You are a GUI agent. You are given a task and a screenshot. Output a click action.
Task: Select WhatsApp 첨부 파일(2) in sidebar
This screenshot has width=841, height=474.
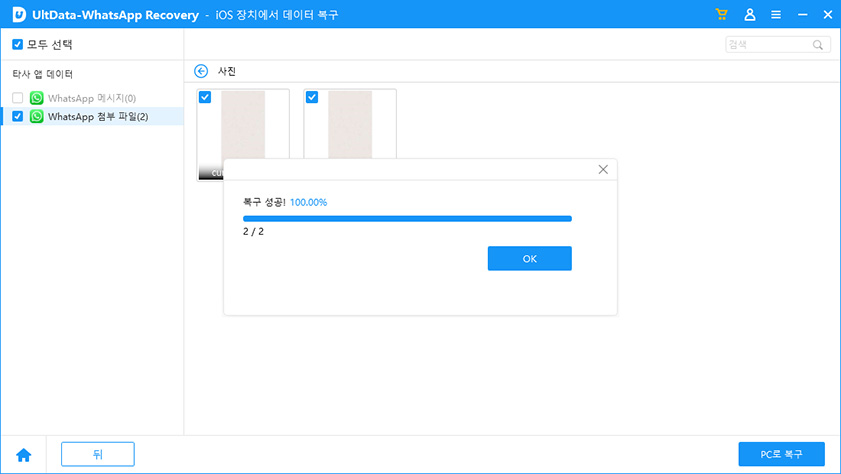click(x=98, y=116)
